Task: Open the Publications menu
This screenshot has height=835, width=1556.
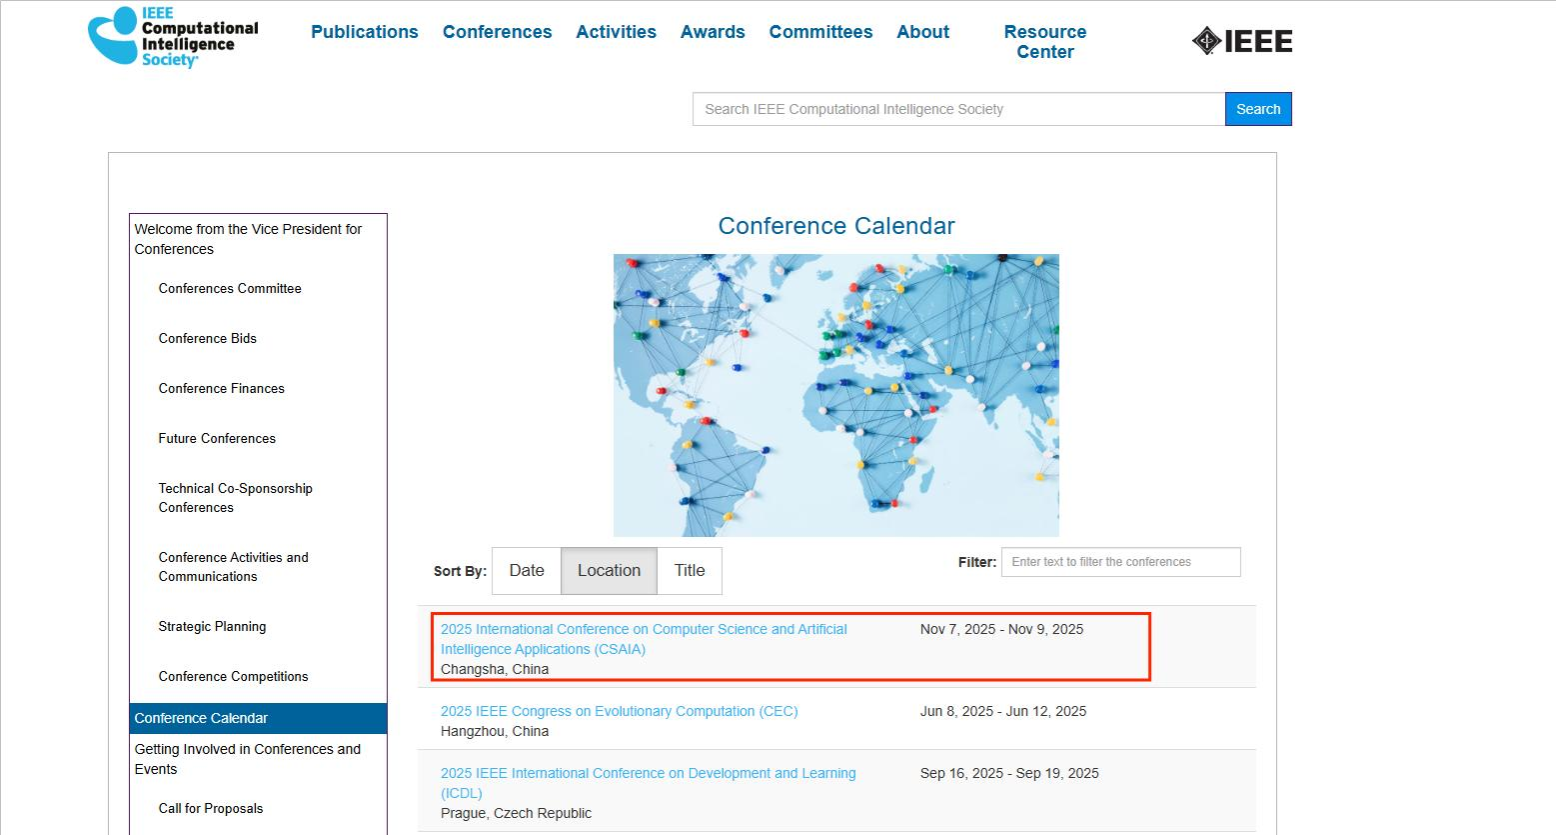Action: point(364,32)
